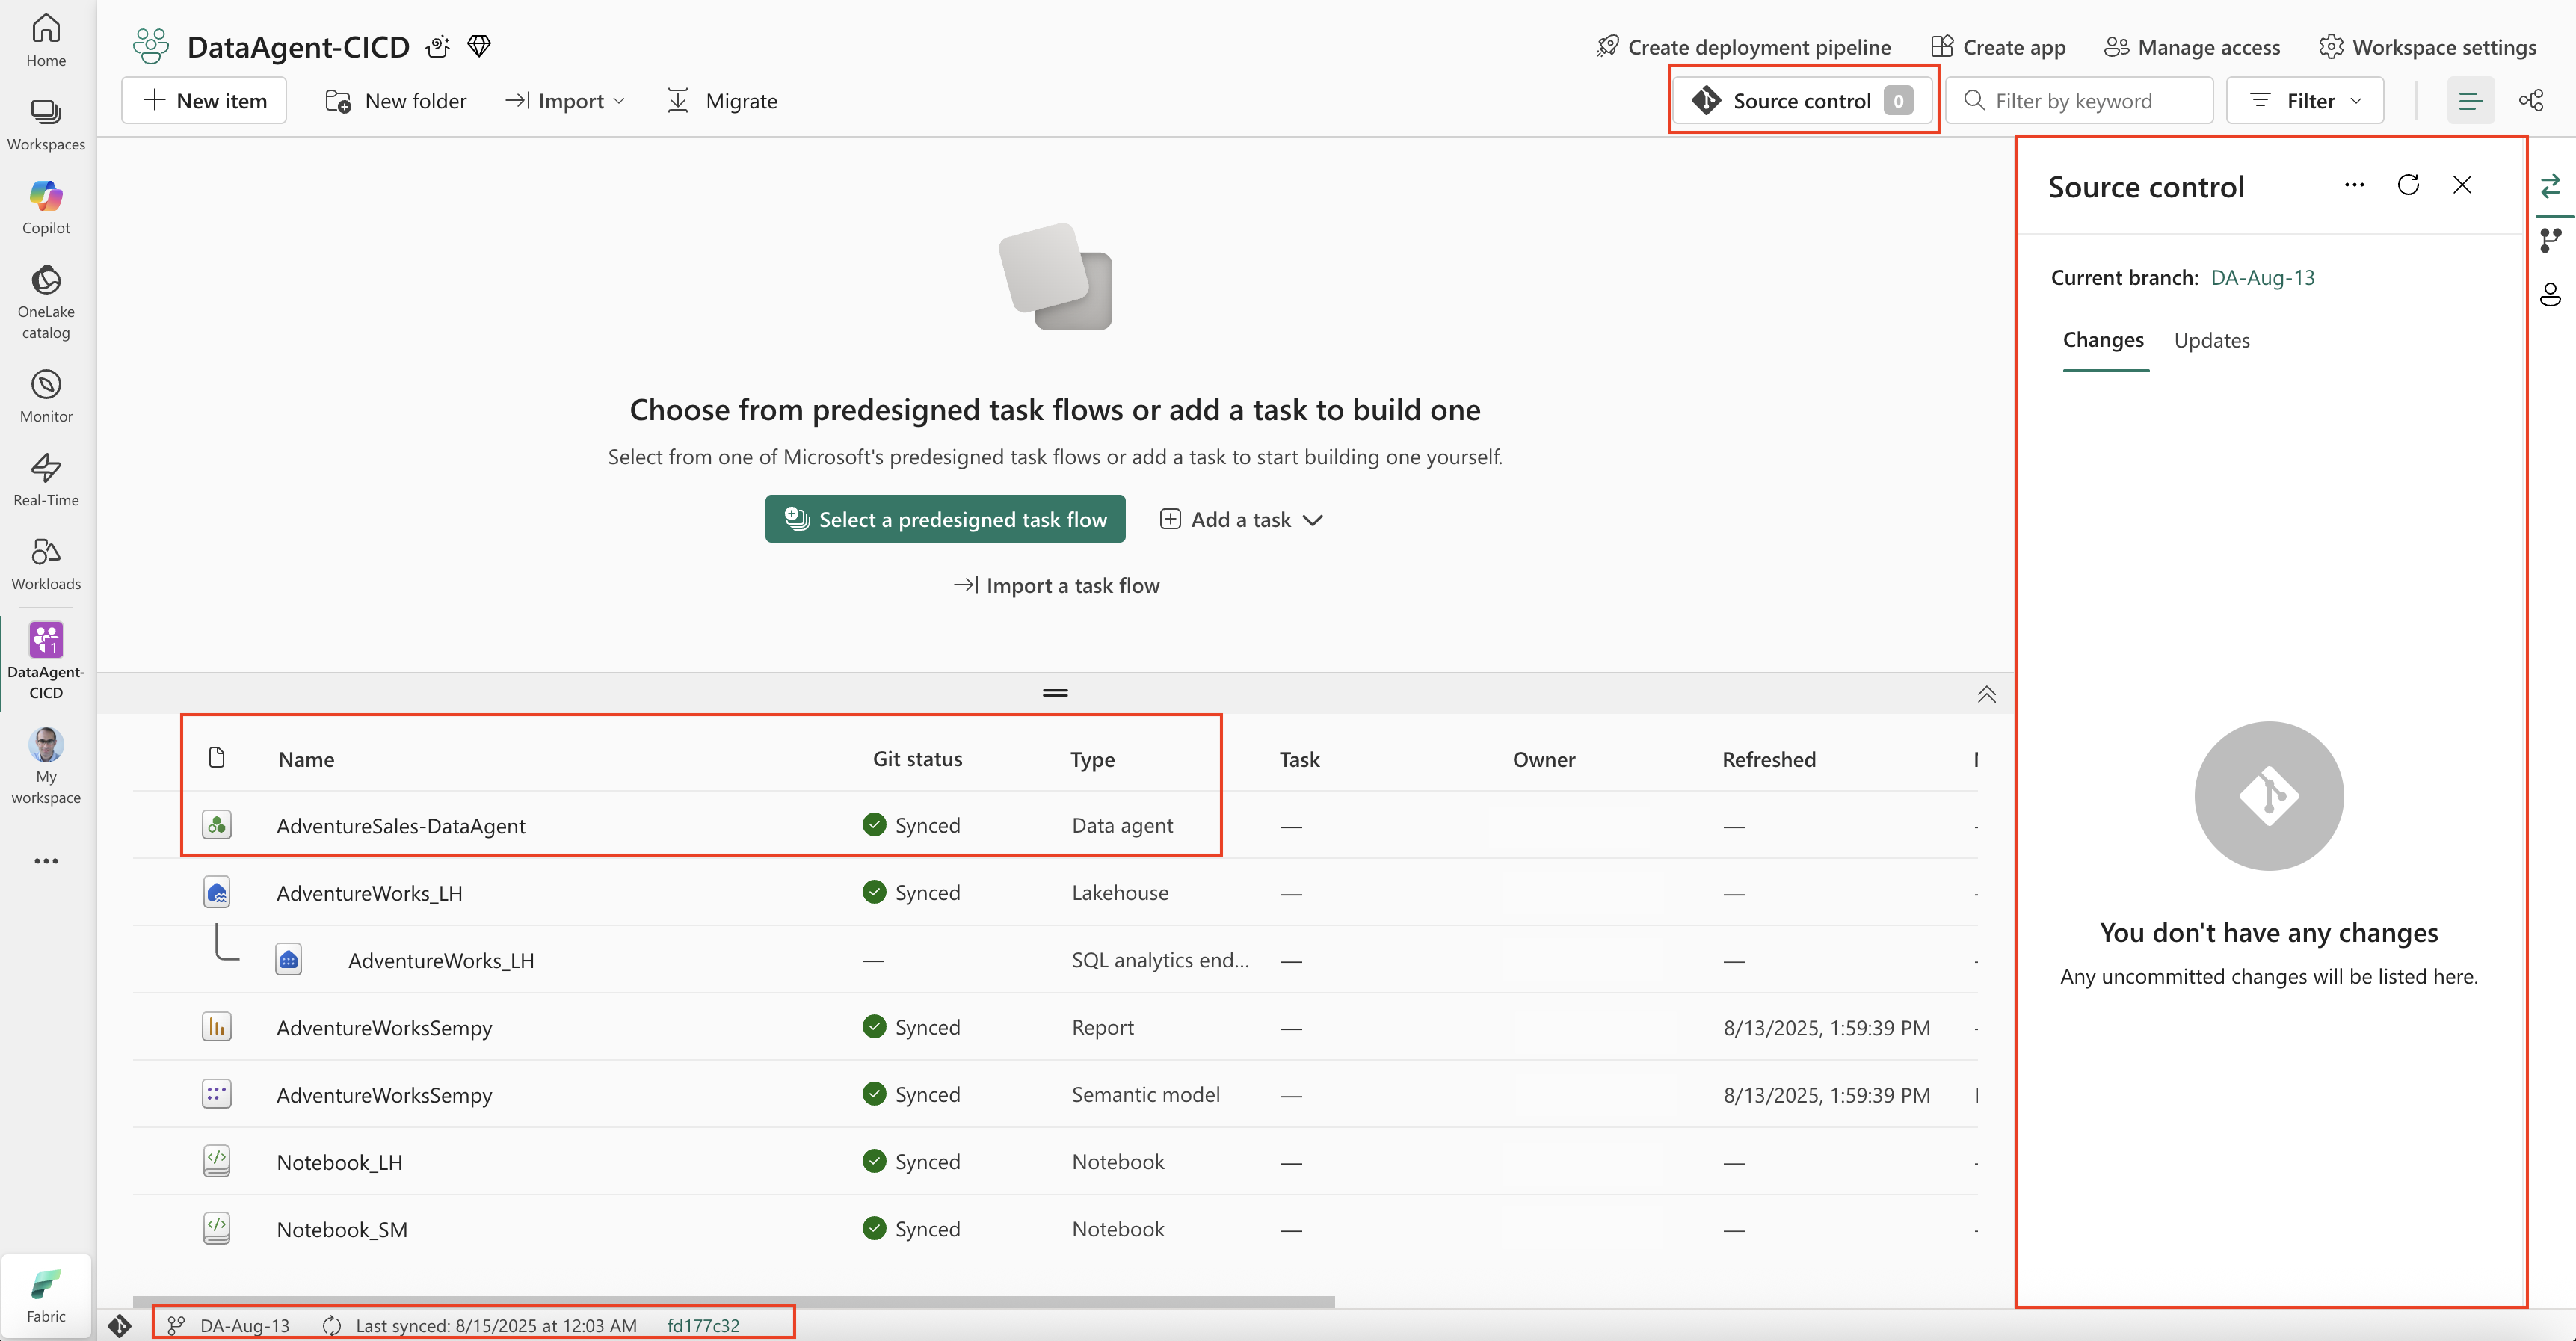The image size is (2576, 1341).
Task: Switch to the Updates tab
Action: click(x=2211, y=340)
